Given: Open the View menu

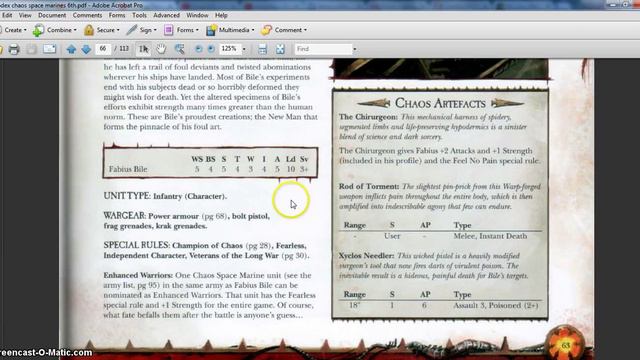Looking at the screenshot, I should (x=25, y=16).
